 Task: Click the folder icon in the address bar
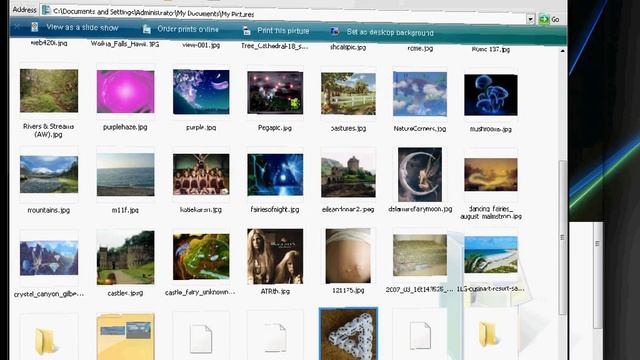pyautogui.click(x=46, y=11)
